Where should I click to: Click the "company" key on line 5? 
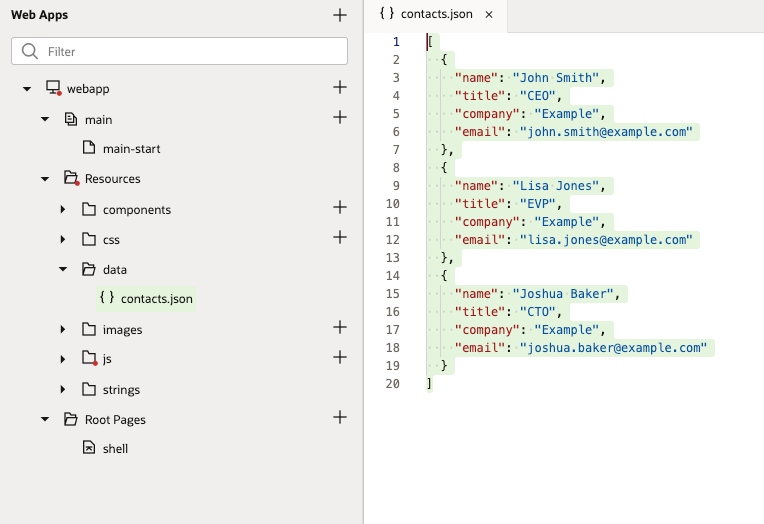487,114
